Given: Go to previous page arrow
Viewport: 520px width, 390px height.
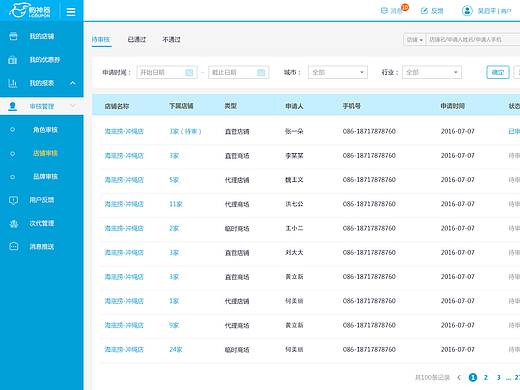Looking at the screenshot, I should click(x=459, y=377).
